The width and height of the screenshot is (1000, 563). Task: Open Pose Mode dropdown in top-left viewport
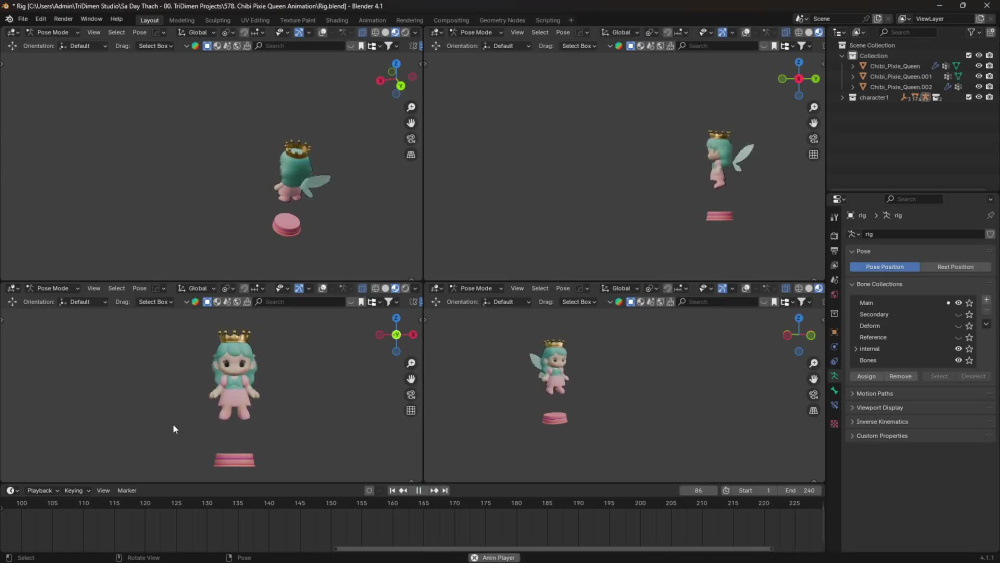tap(53, 33)
